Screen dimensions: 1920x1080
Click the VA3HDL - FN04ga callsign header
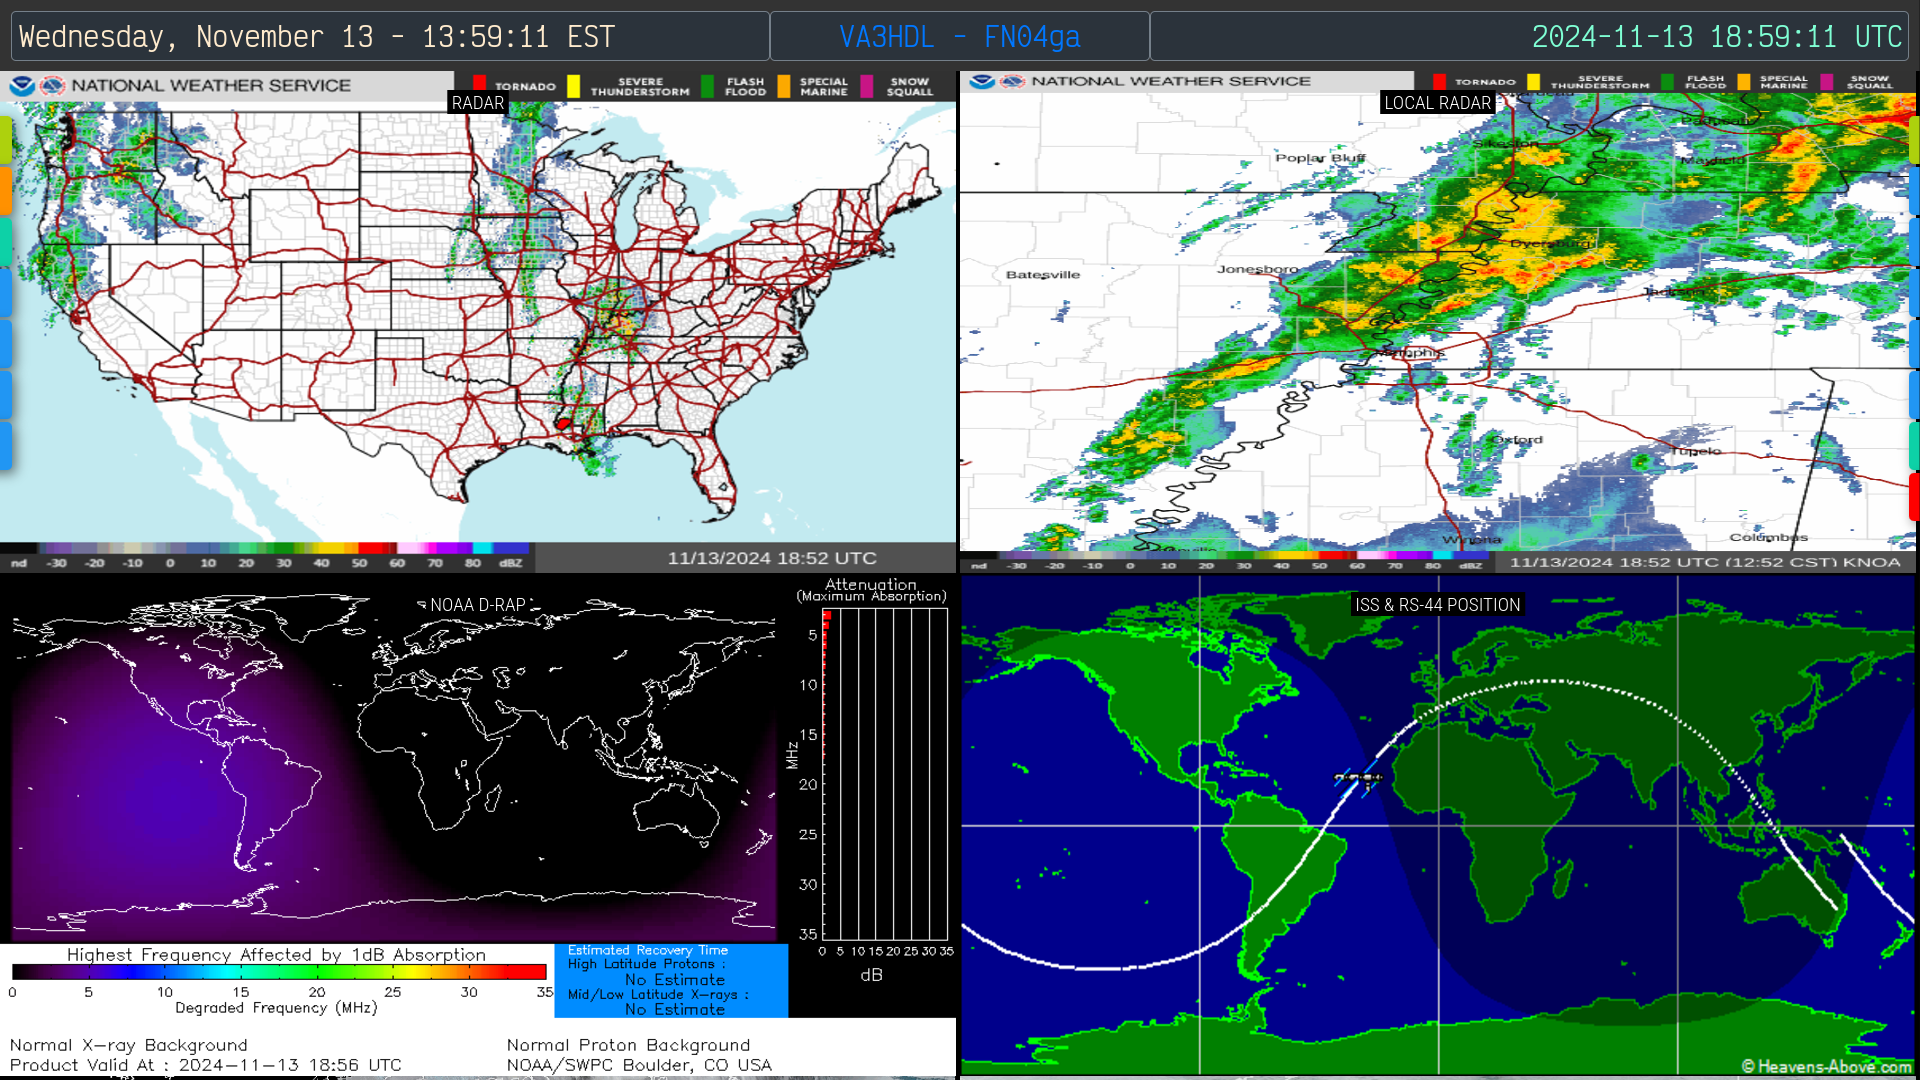tap(959, 37)
